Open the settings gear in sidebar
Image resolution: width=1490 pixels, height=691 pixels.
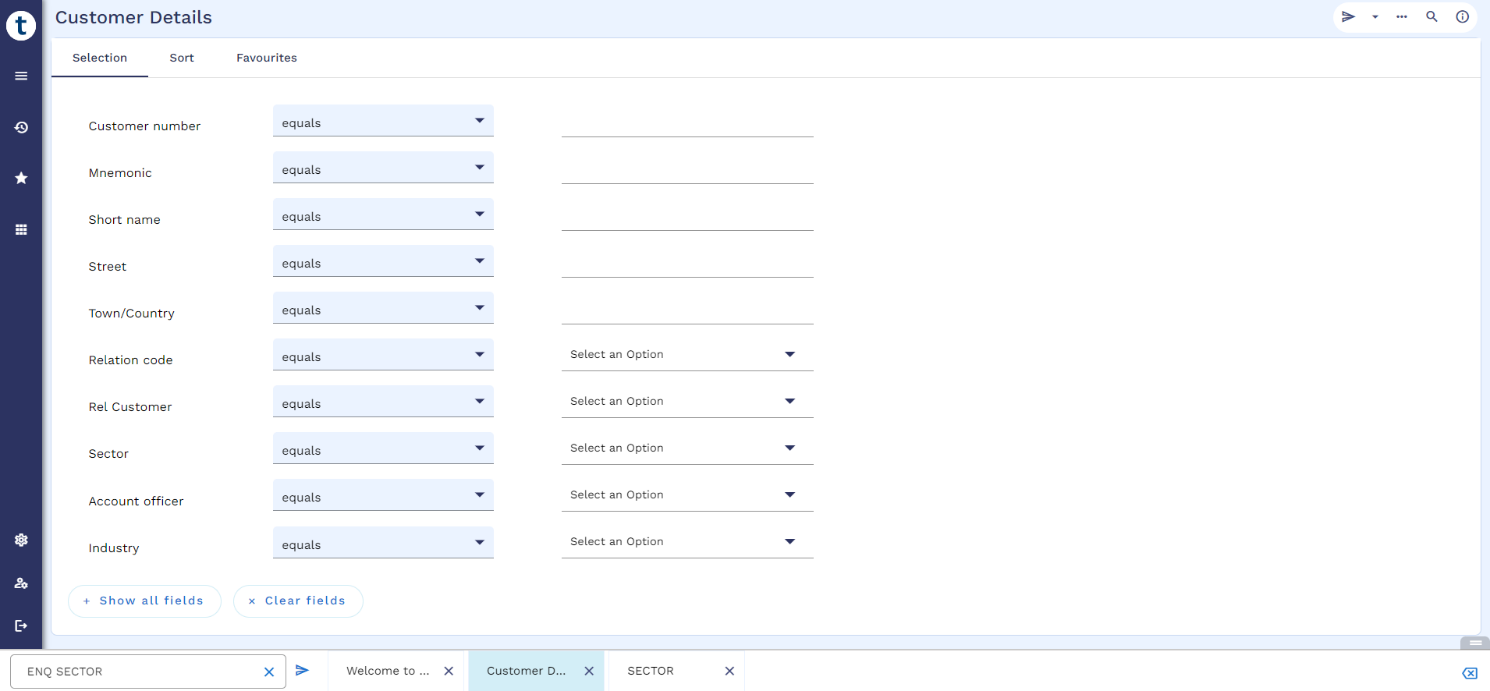(x=21, y=540)
